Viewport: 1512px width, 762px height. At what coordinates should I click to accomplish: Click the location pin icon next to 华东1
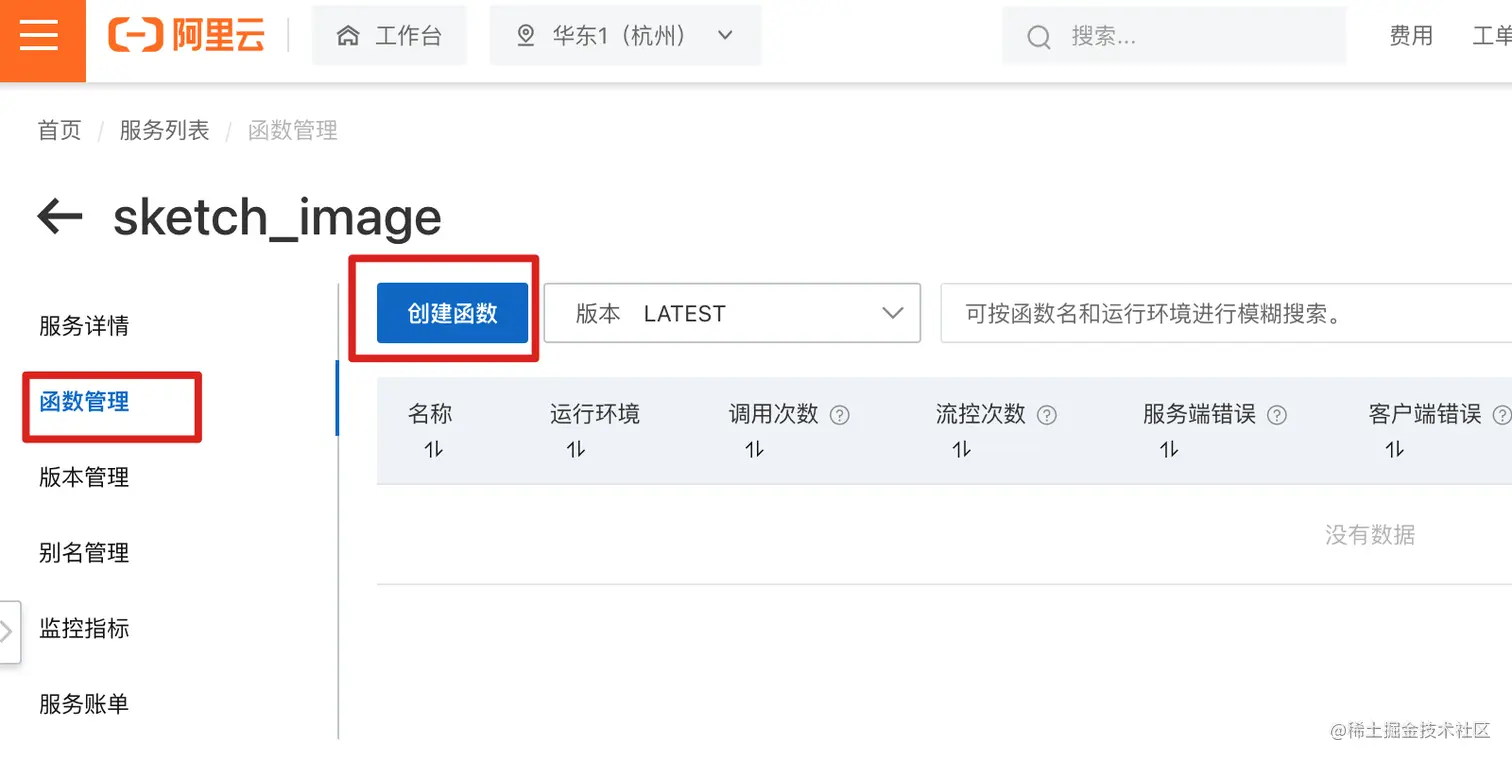point(525,37)
